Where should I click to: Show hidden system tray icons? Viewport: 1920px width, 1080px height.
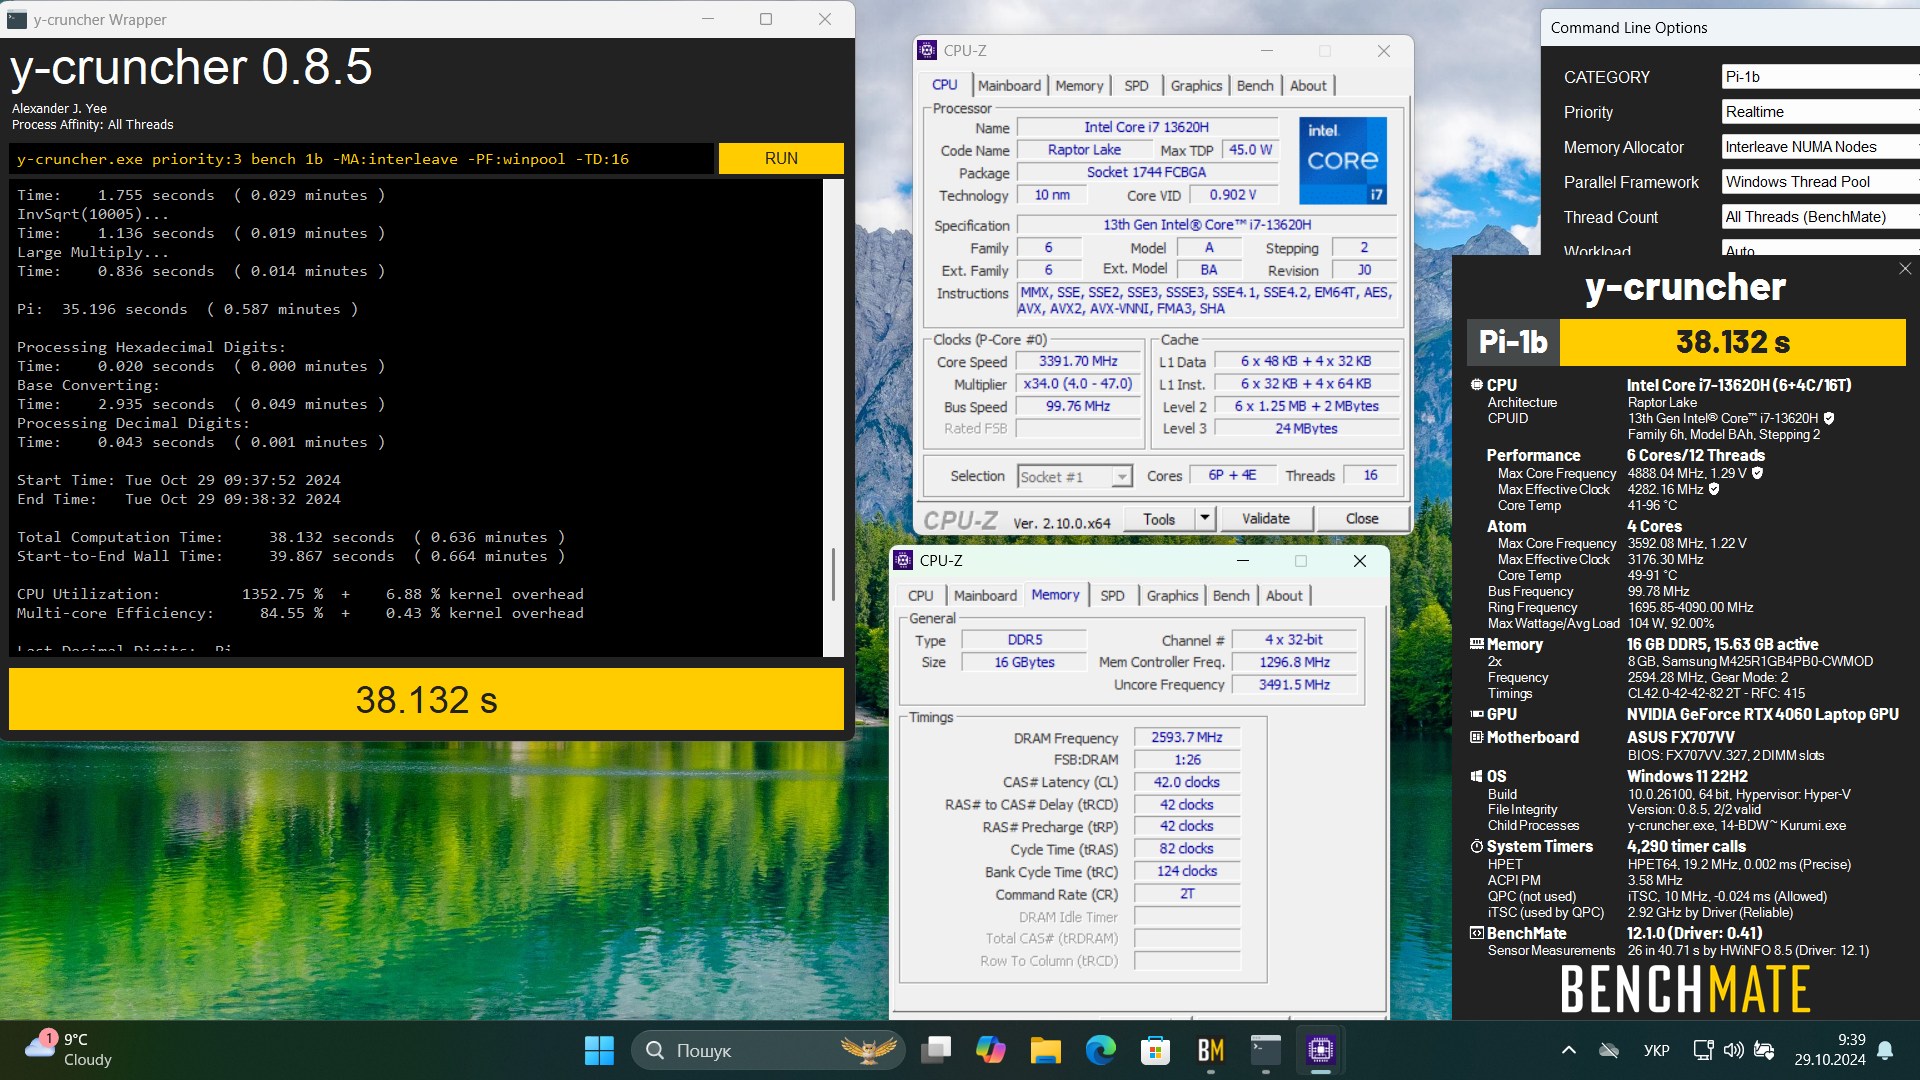pyautogui.click(x=1568, y=1050)
